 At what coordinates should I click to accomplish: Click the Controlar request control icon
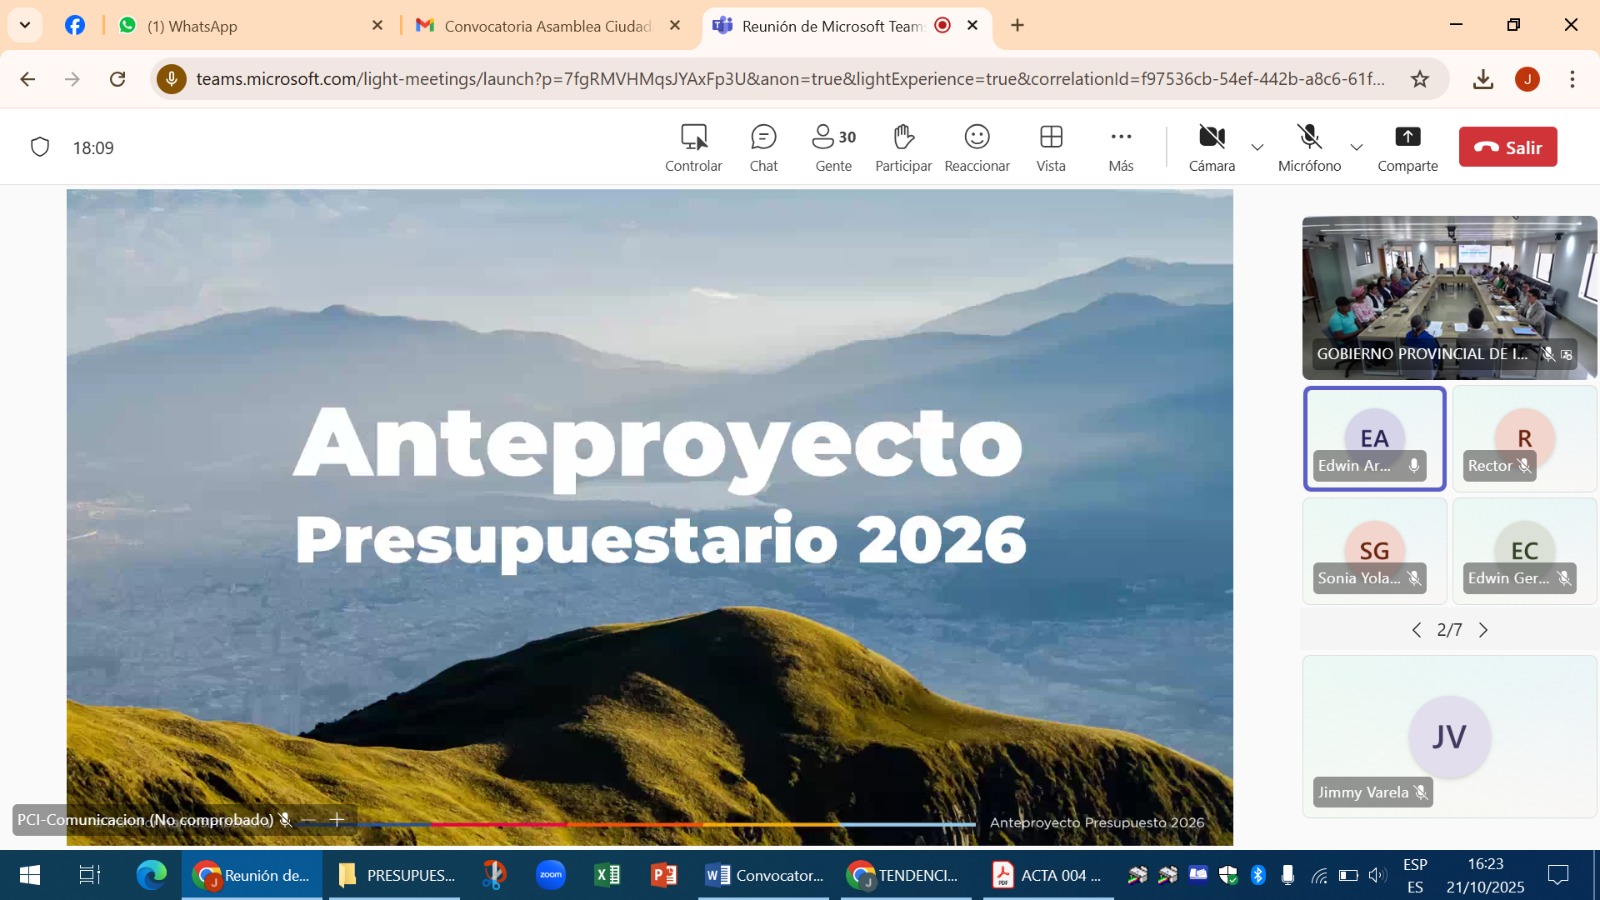[693, 147]
